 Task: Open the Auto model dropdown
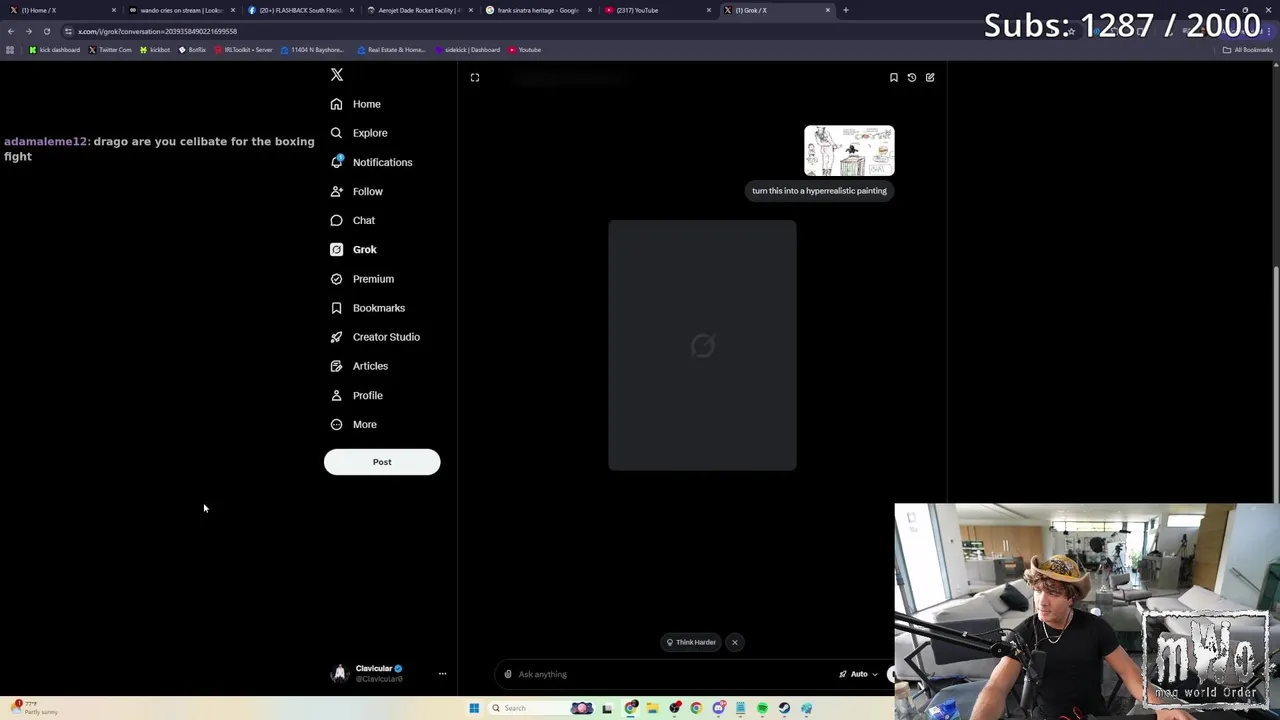(858, 674)
